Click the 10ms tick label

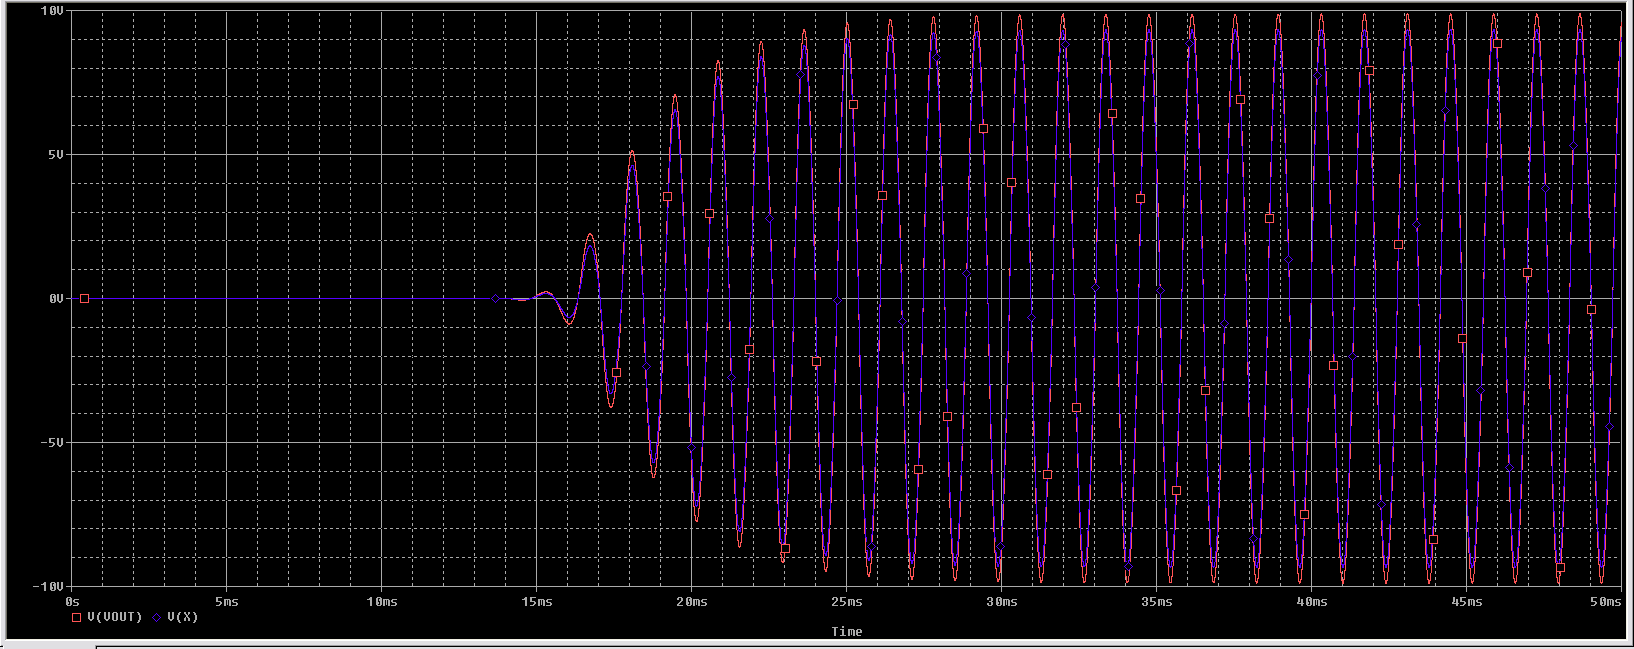[x=382, y=602]
